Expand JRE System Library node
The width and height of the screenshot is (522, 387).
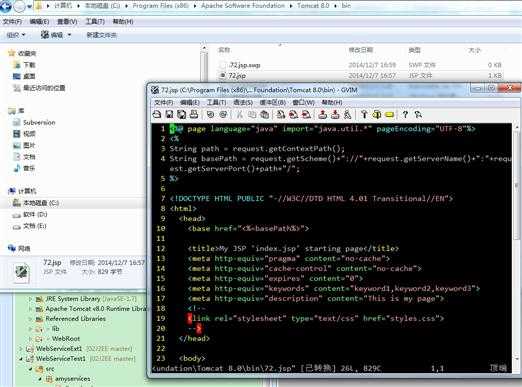point(31,299)
